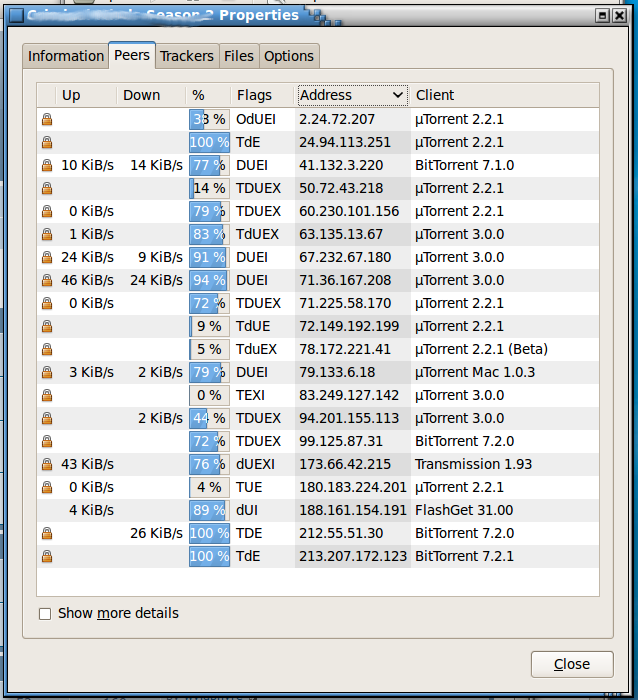Switch to the Options tab
The image size is (638, 700).
(x=289, y=56)
